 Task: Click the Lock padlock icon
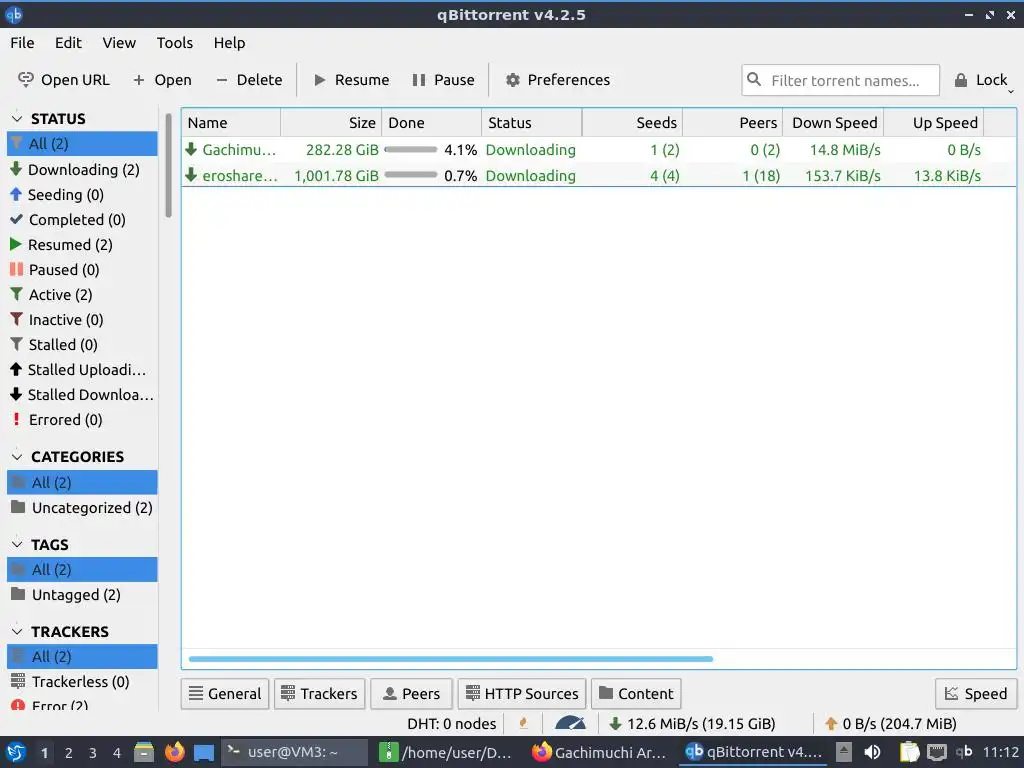point(961,80)
